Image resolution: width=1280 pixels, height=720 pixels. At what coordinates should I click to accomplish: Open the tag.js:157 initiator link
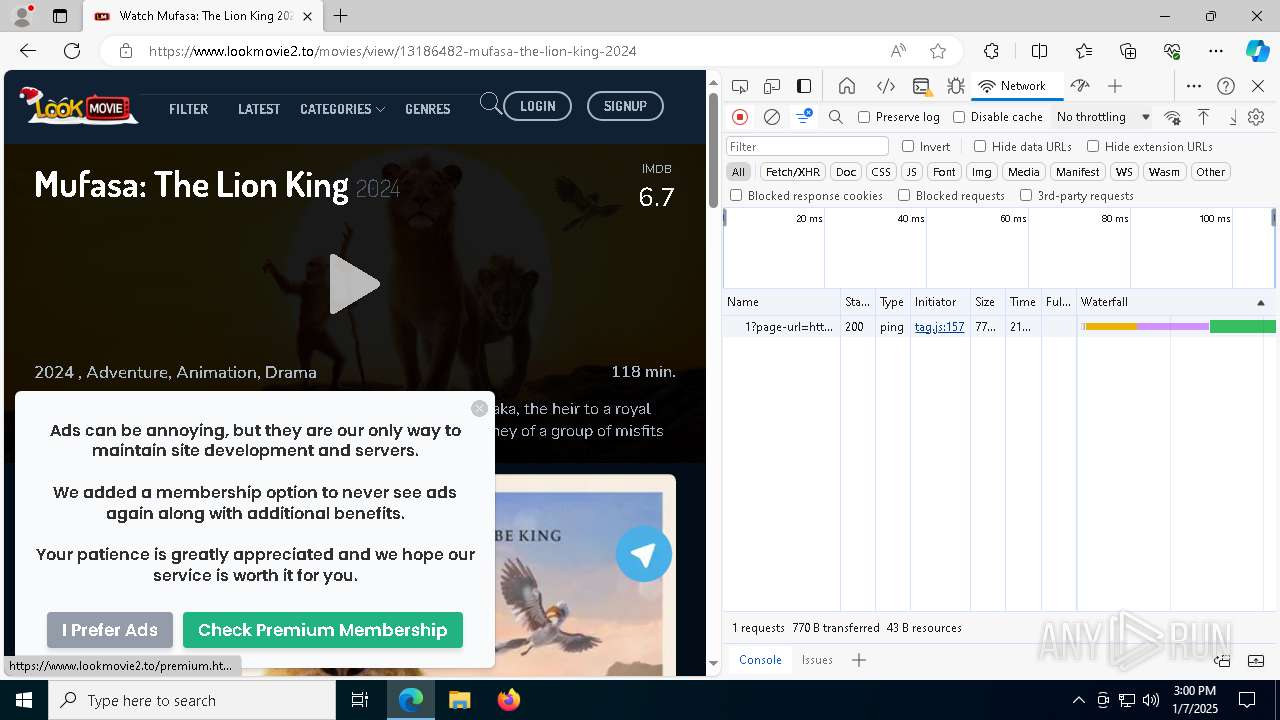[x=939, y=327]
